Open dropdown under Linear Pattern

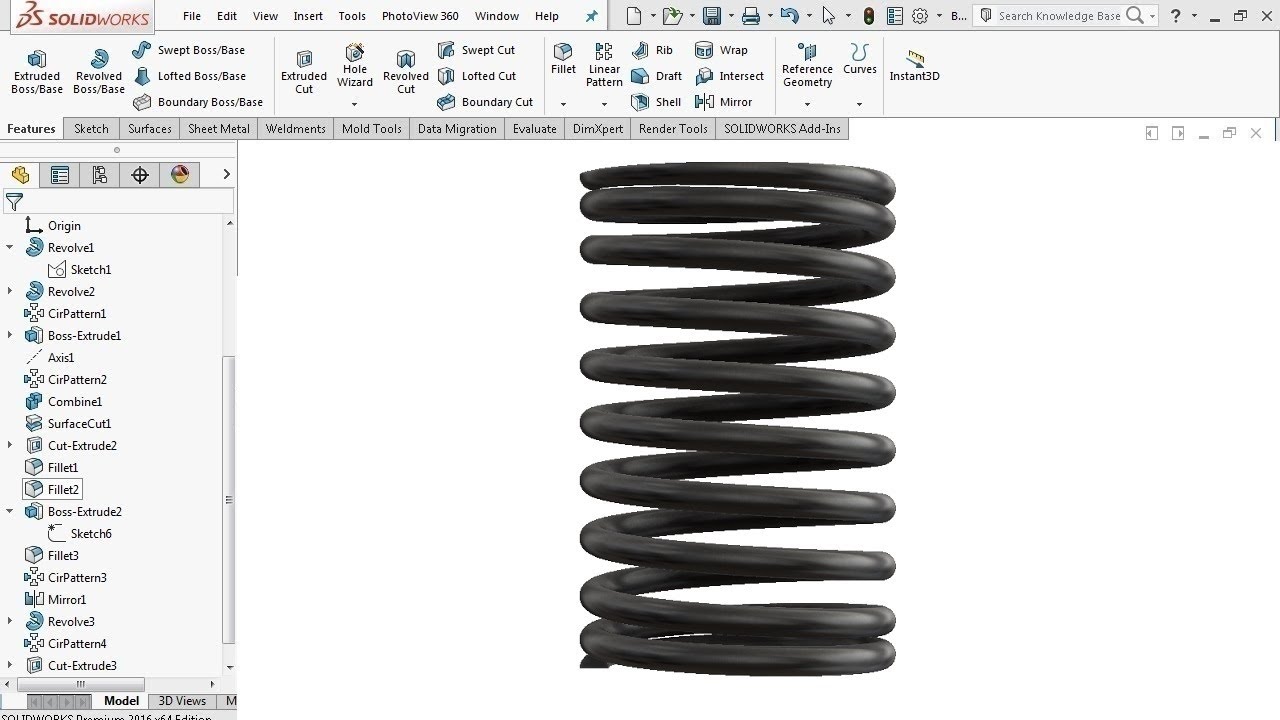604,104
